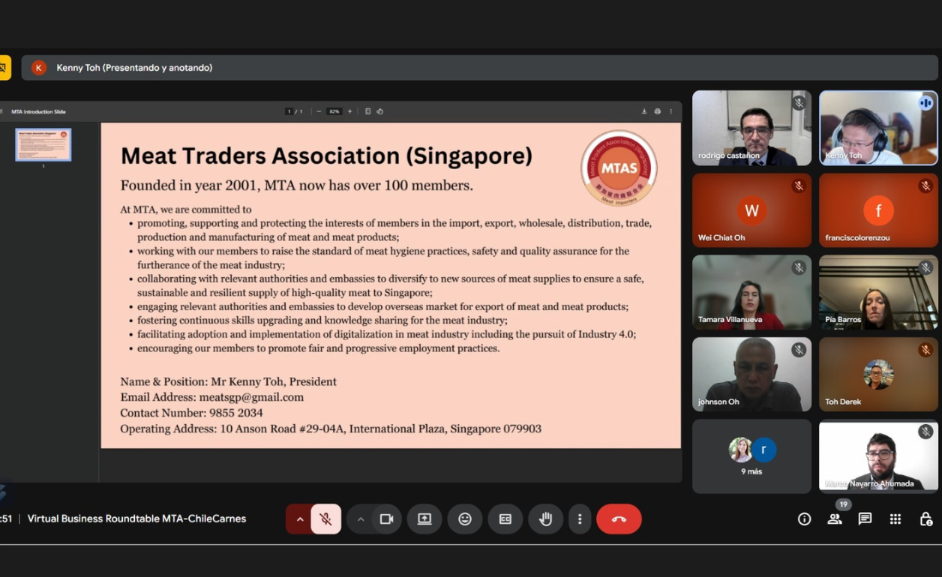
Task: Toggle the camera on or off
Action: (386, 519)
